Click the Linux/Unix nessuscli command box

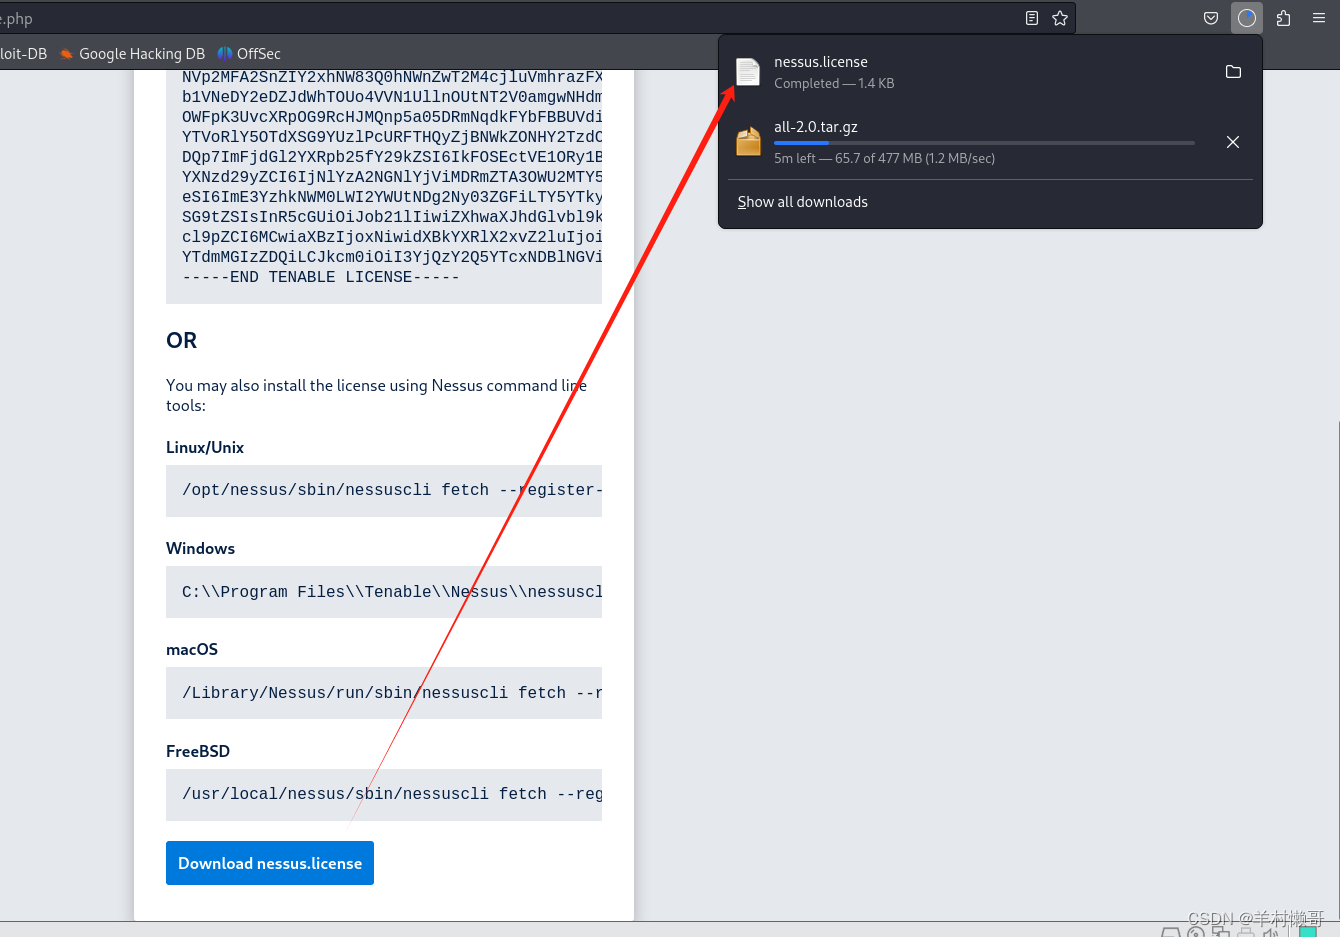(384, 490)
